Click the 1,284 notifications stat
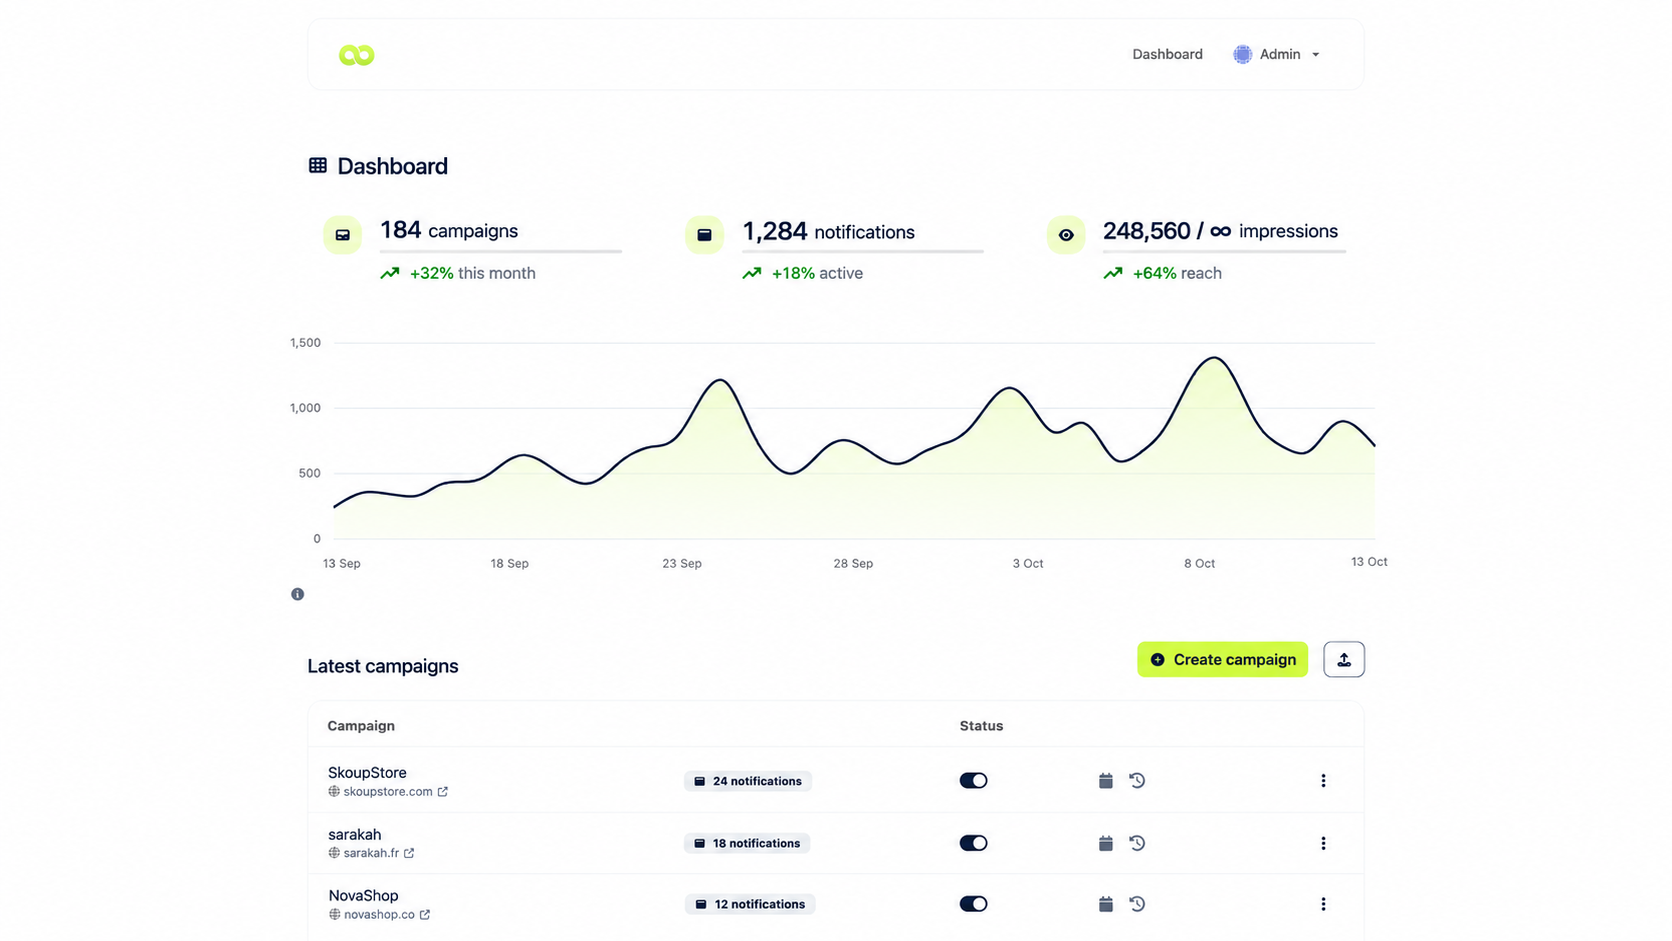The image size is (1672, 941). pos(828,232)
